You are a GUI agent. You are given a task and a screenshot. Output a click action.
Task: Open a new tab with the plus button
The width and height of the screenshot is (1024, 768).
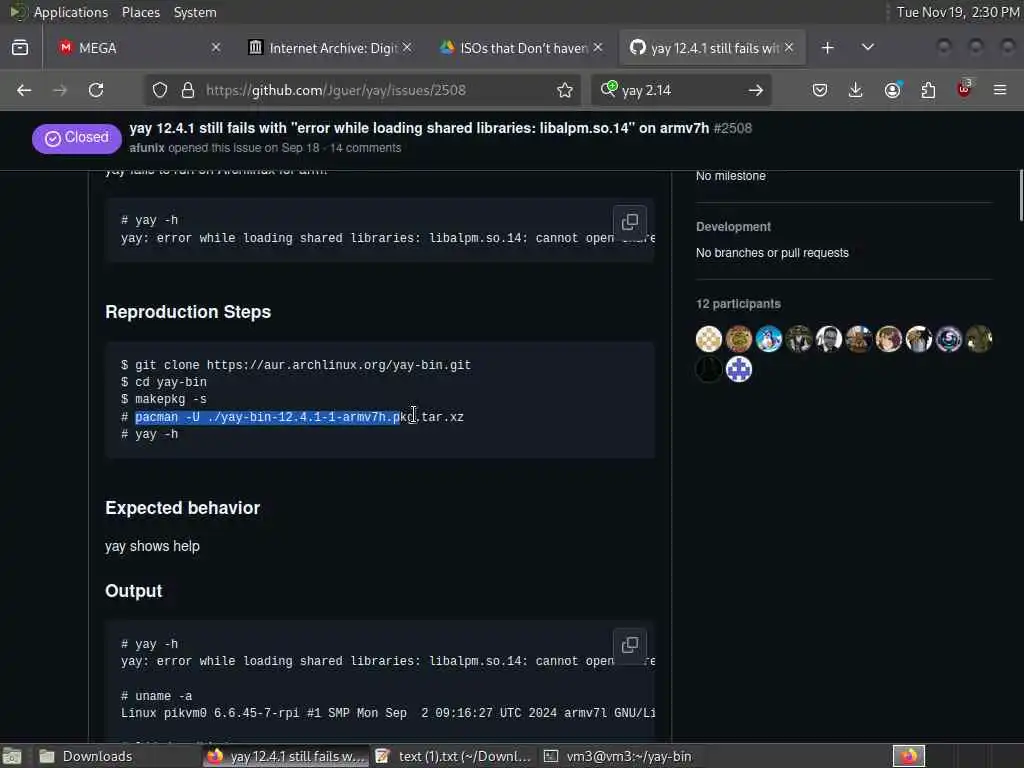(827, 48)
